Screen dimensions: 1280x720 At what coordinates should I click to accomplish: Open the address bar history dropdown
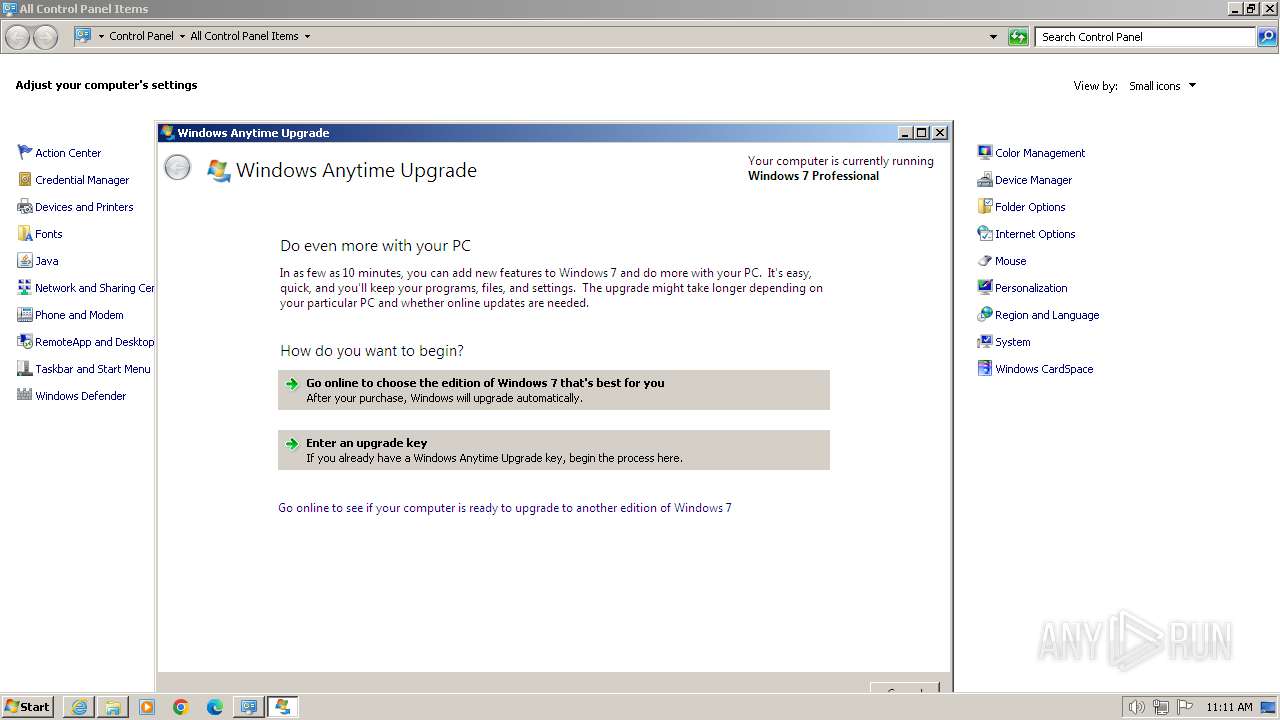(993, 37)
